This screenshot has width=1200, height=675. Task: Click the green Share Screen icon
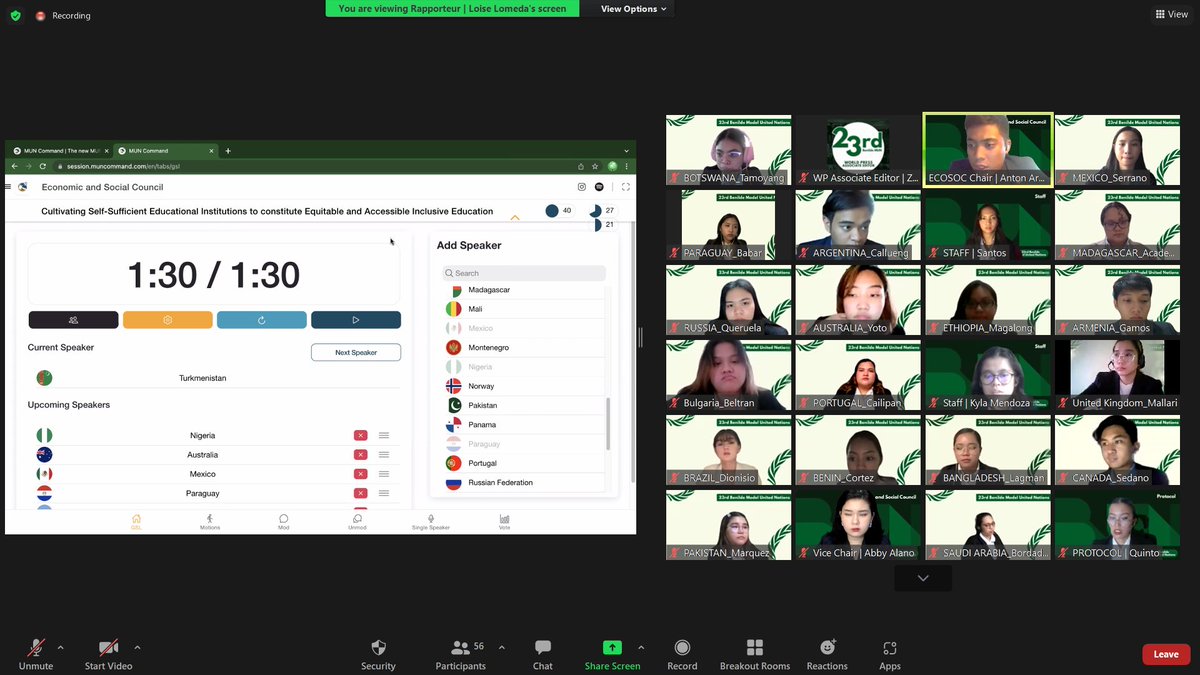pyautogui.click(x=612, y=647)
